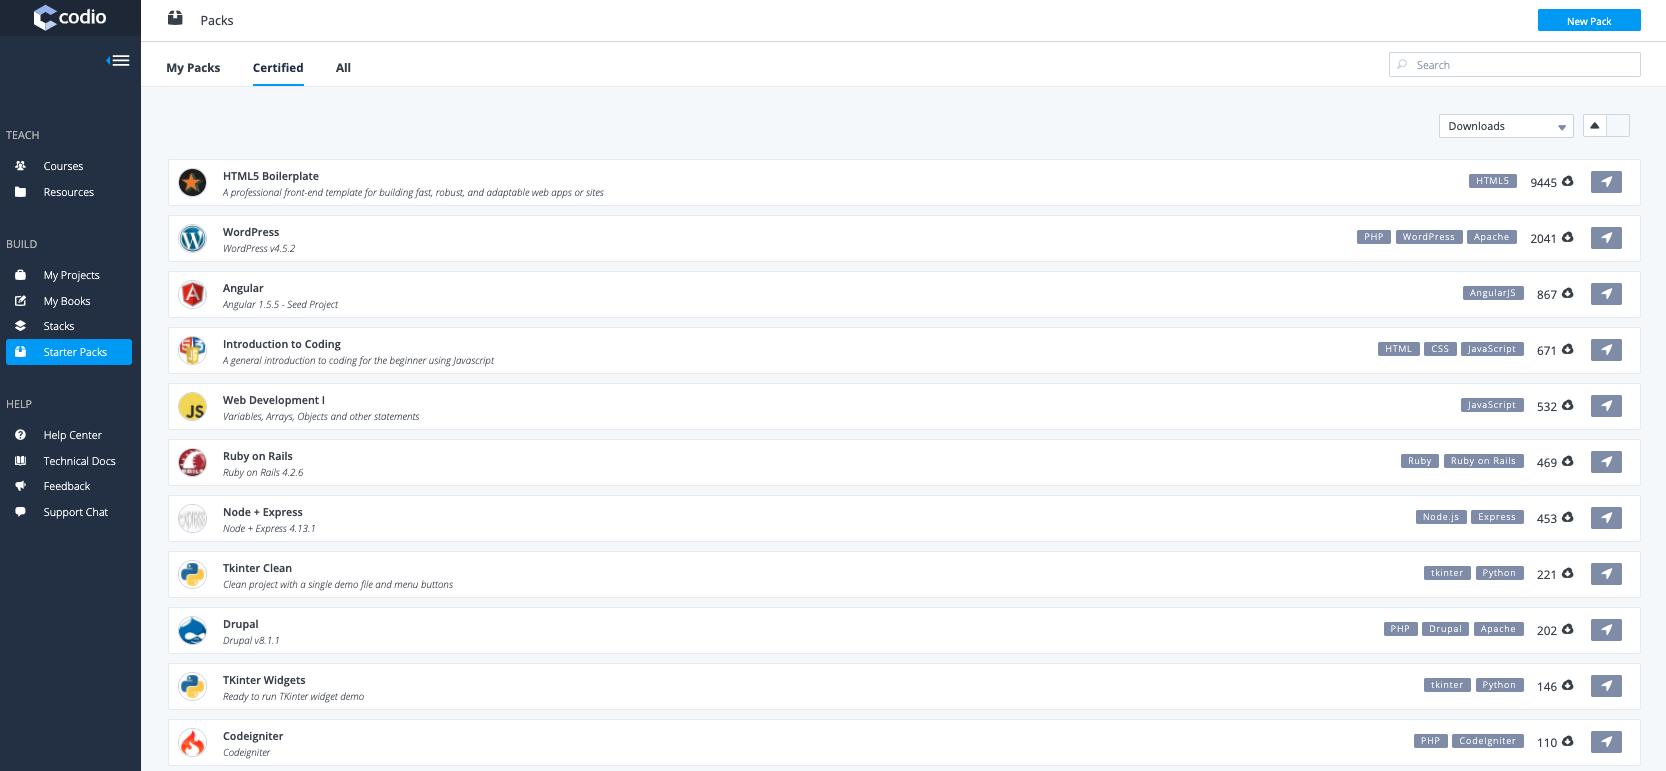Use the Codeigniter pack arrow button
Image resolution: width=1666 pixels, height=771 pixels.
1606,742
